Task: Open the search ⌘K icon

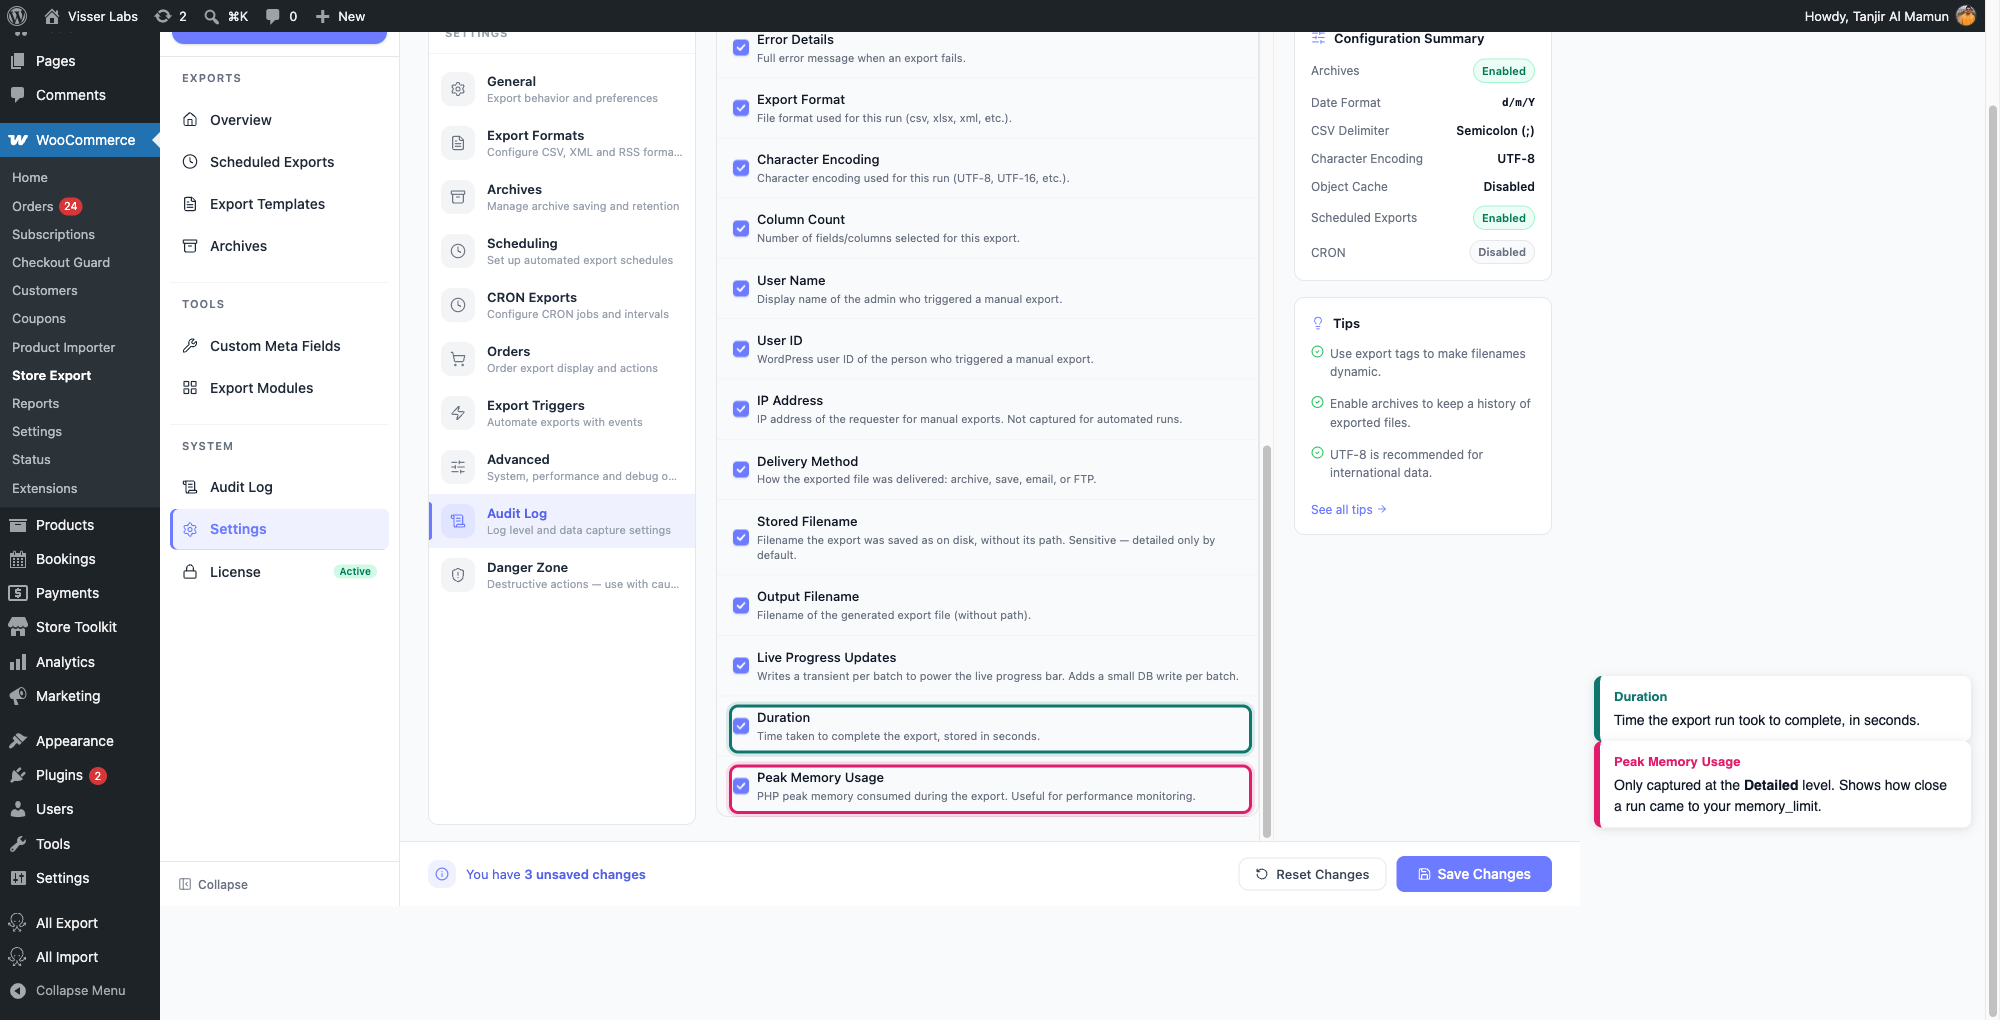Action: (225, 16)
